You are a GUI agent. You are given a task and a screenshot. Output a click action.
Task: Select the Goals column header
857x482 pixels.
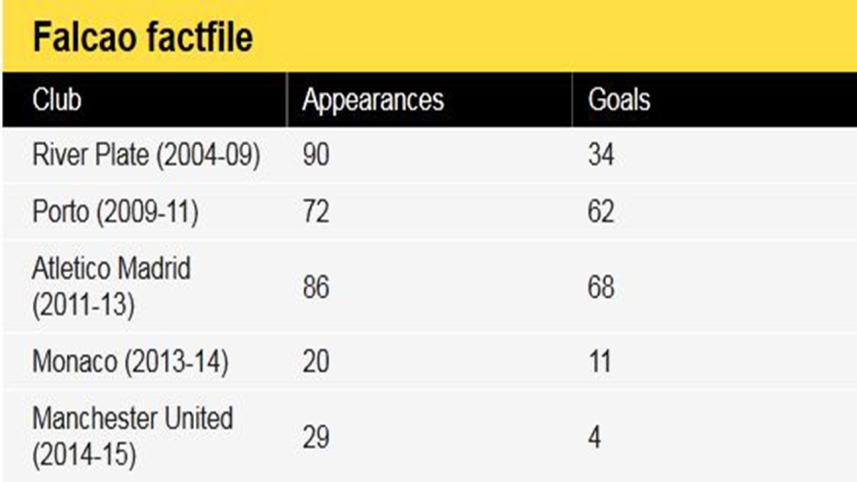(x=619, y=101)
